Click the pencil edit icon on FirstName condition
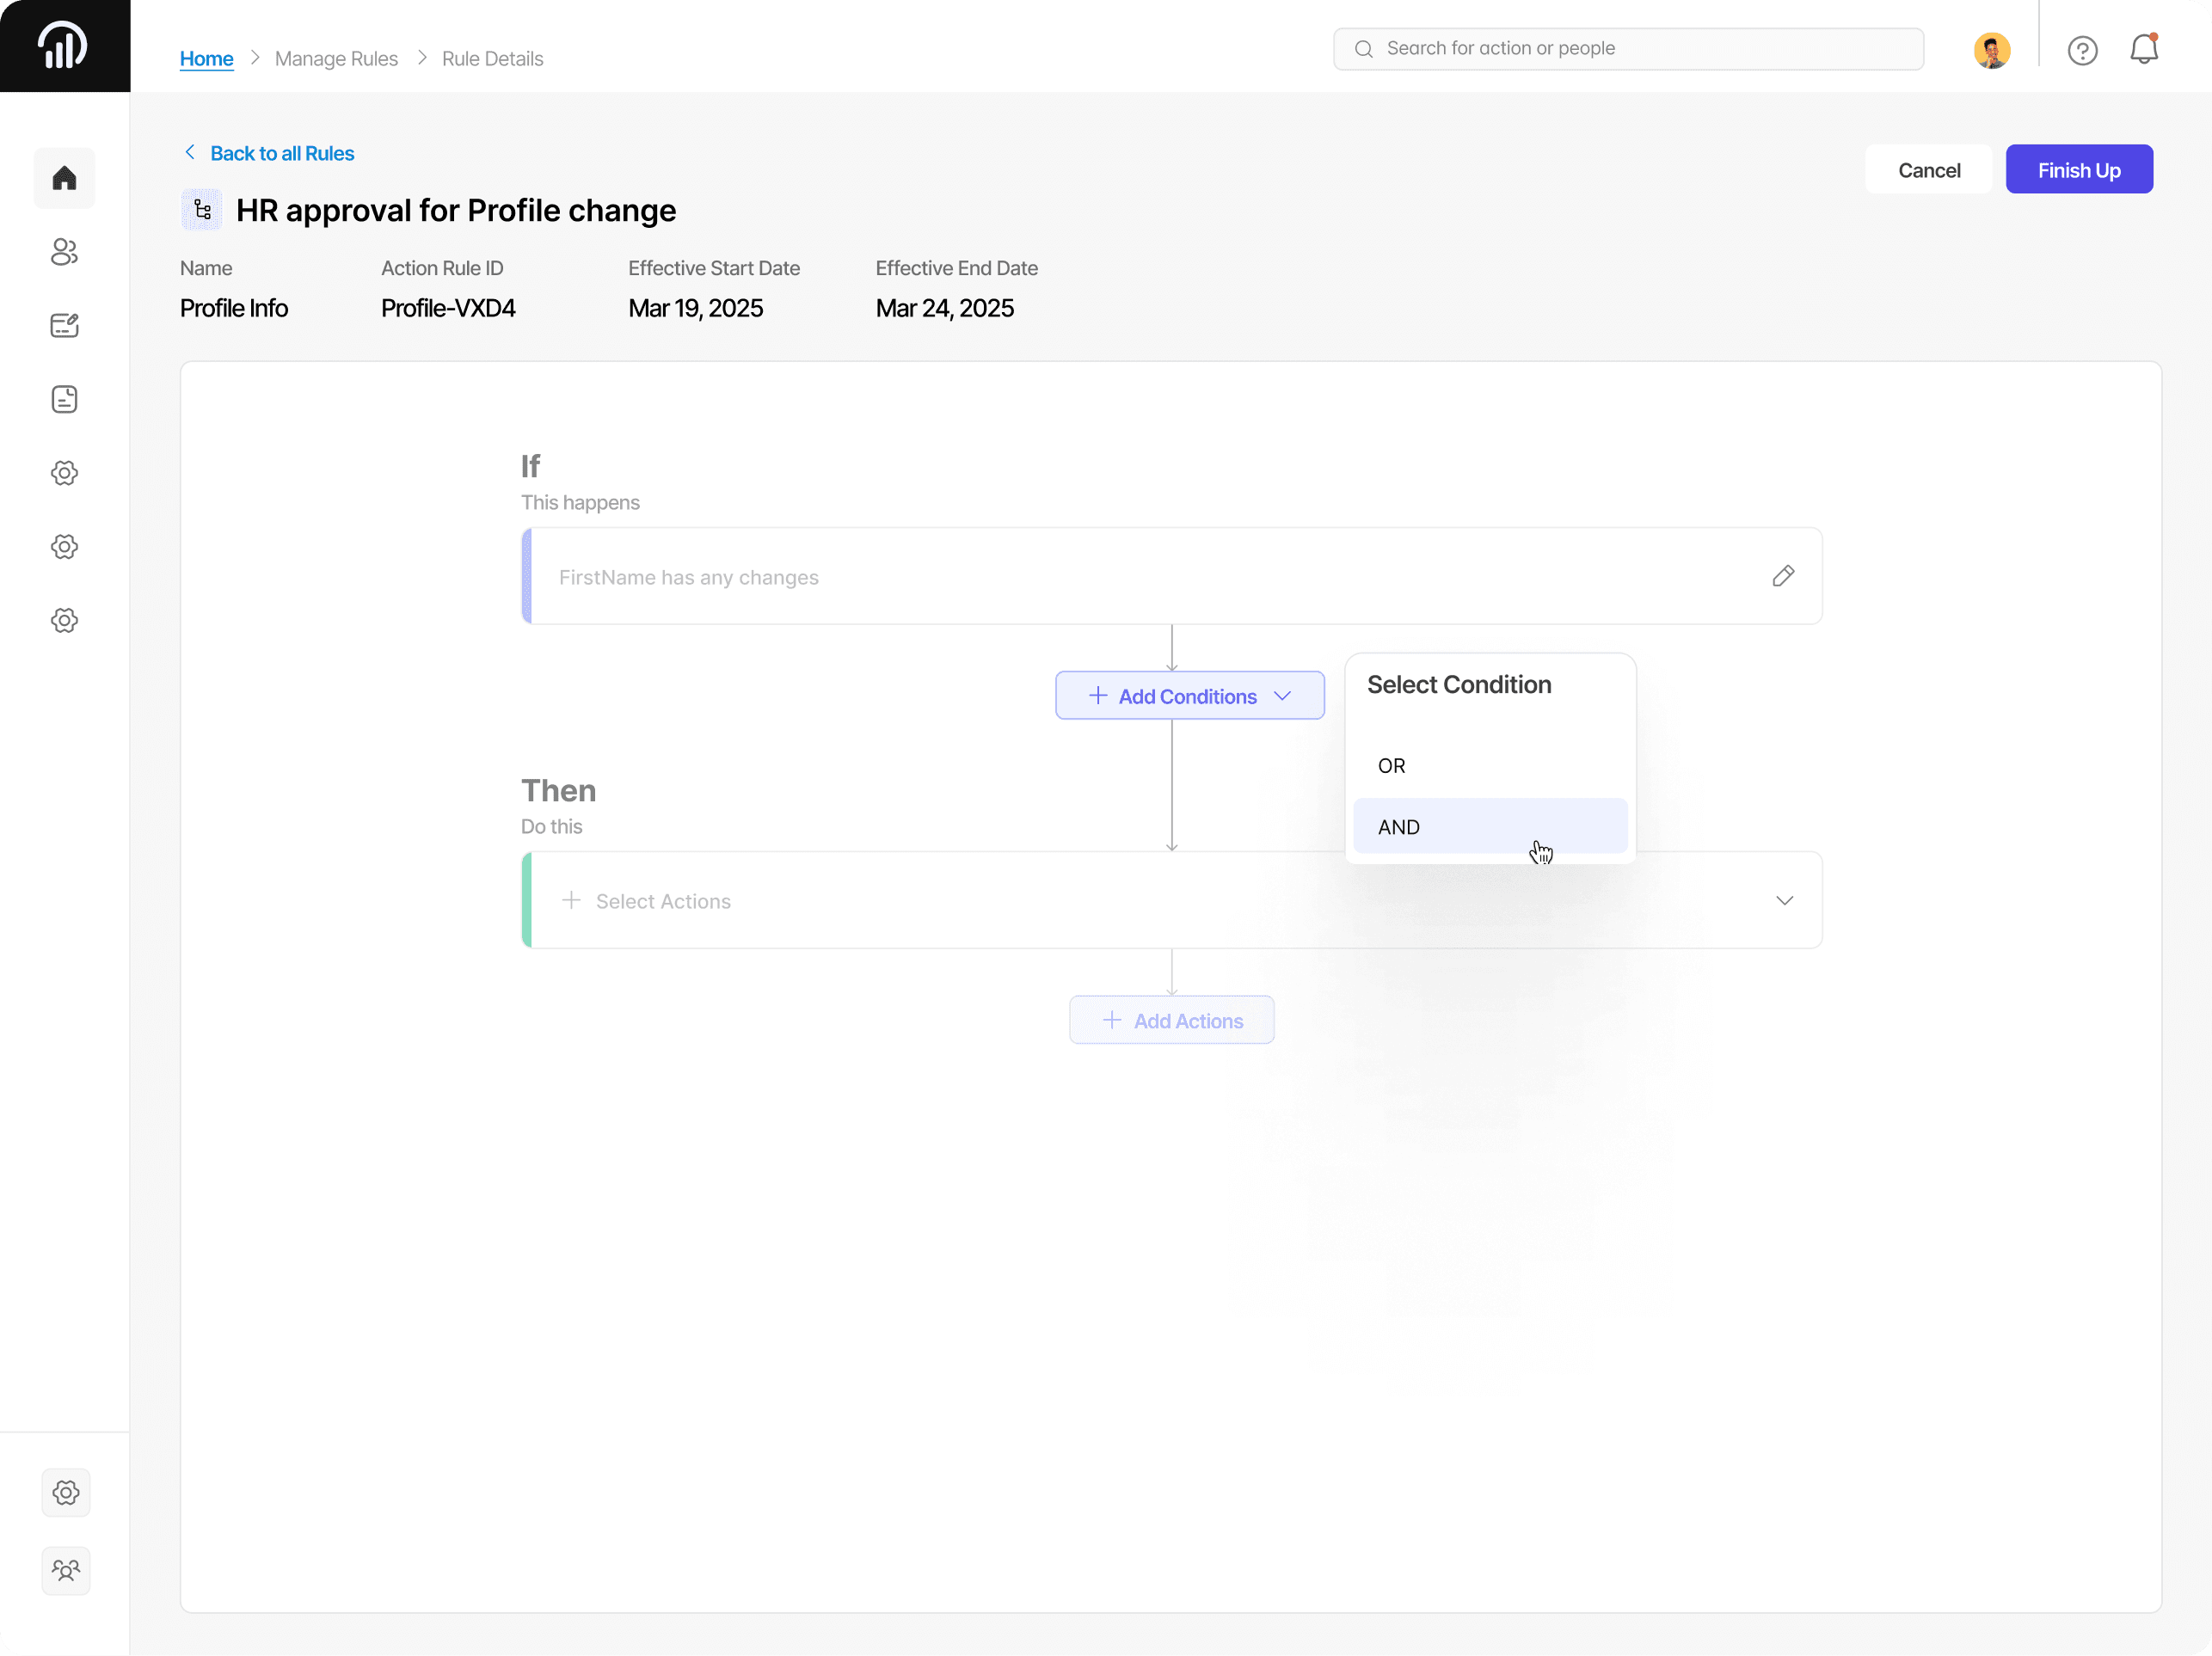The image size is (2212, 1656). point(1783,576)
